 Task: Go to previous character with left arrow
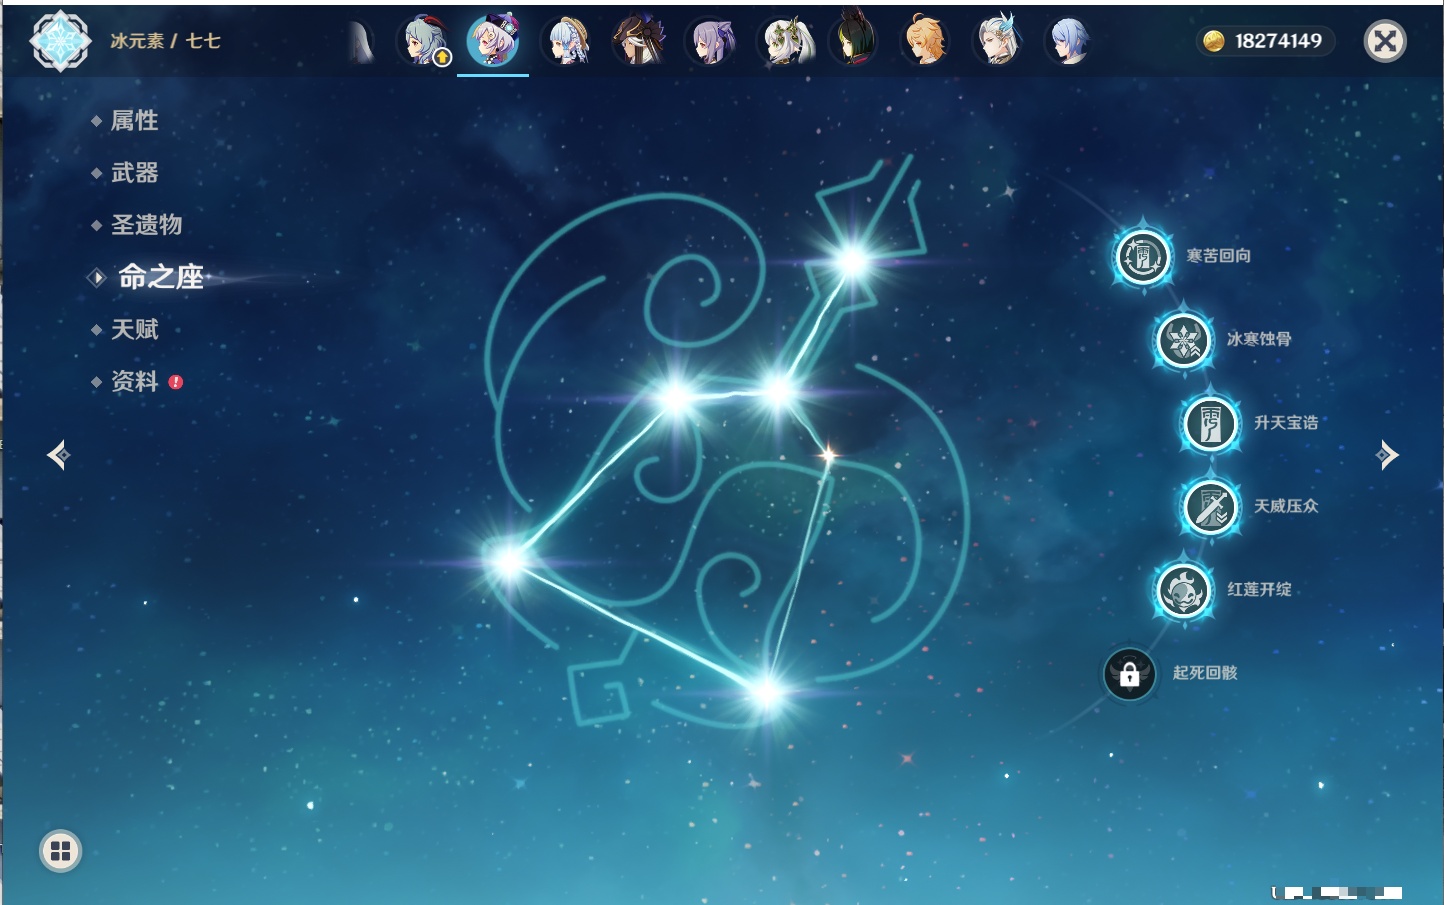pos(58,455)
